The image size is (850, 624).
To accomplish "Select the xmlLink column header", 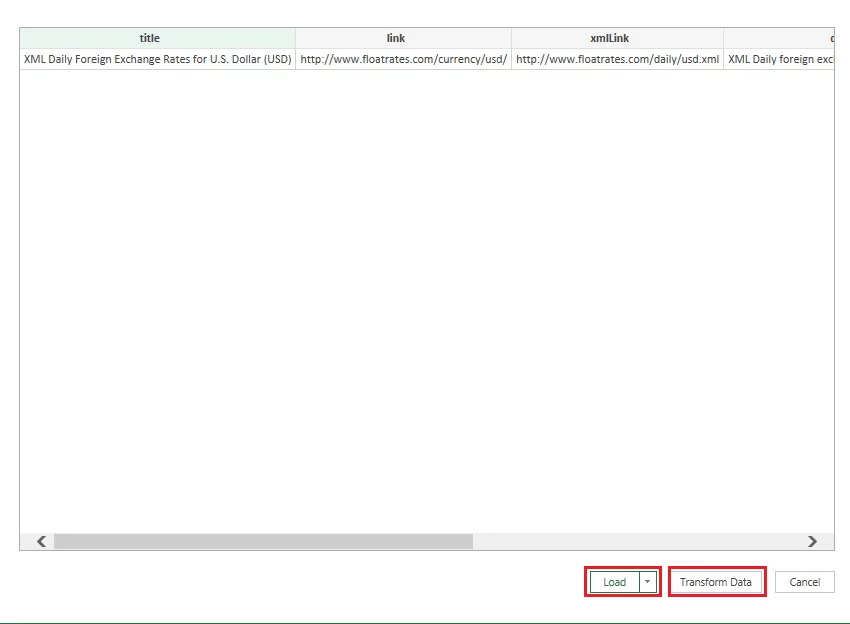I will click(x=617, y=38).
